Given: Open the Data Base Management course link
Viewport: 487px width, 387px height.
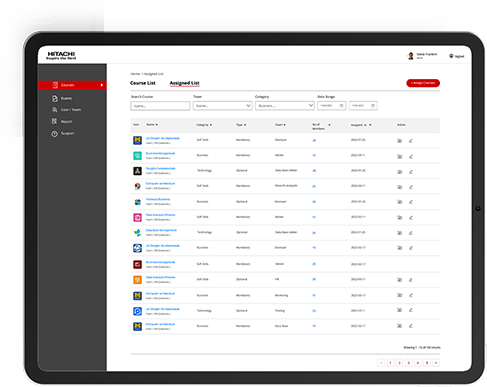Looking at the screenshot, I should click(161, 230).
